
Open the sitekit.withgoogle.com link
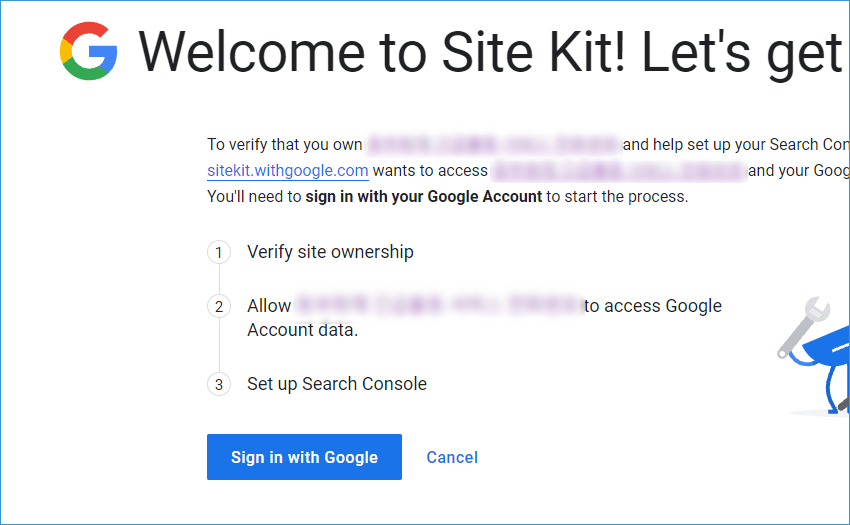(288, 170)
